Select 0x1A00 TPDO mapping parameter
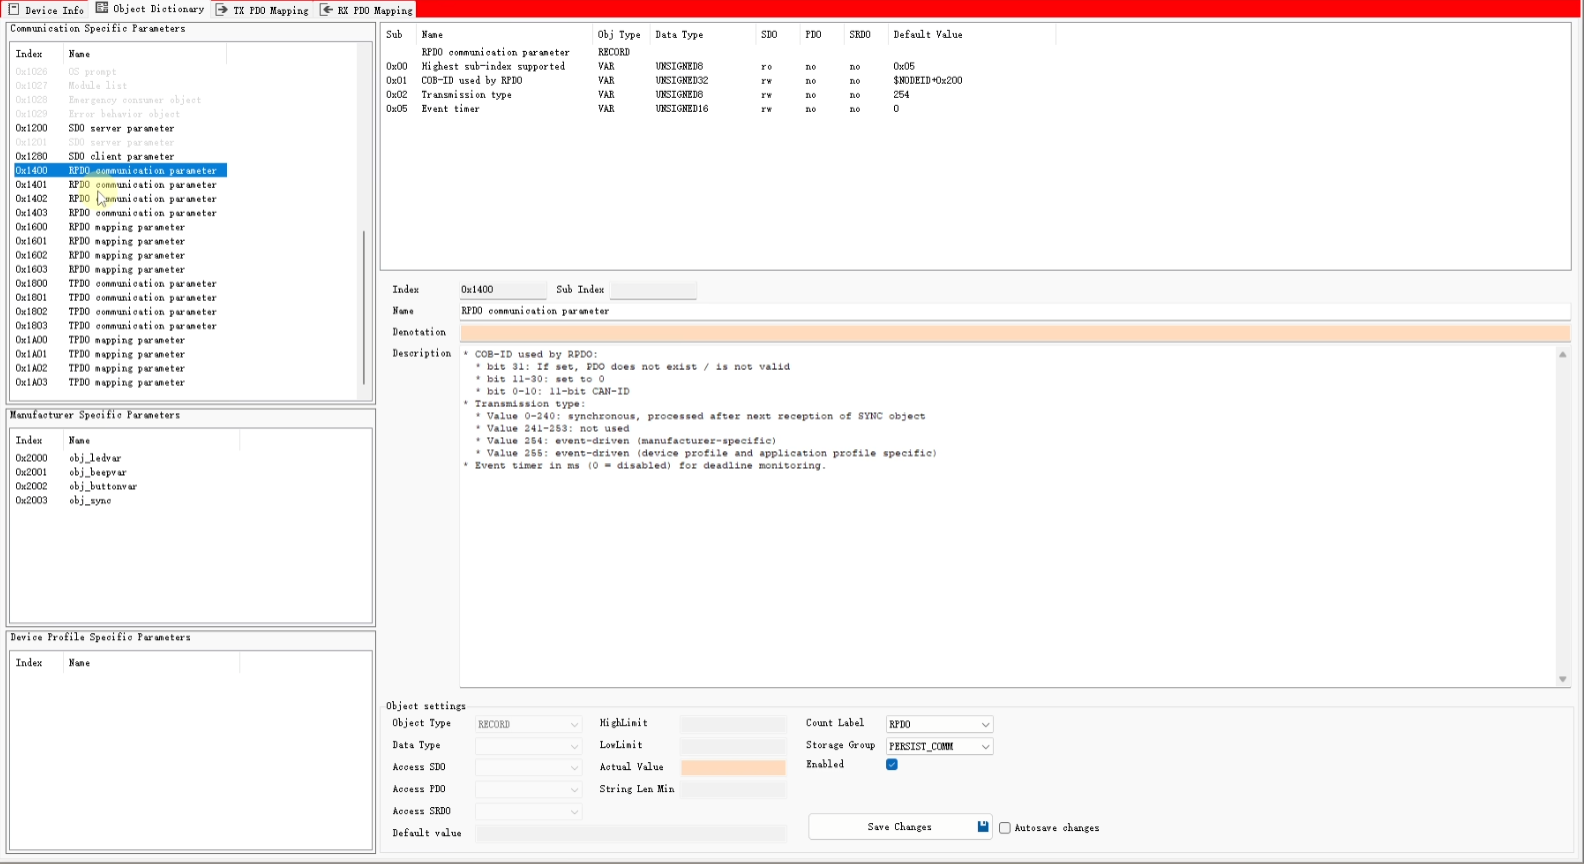1584x864 pixels. 120,340
